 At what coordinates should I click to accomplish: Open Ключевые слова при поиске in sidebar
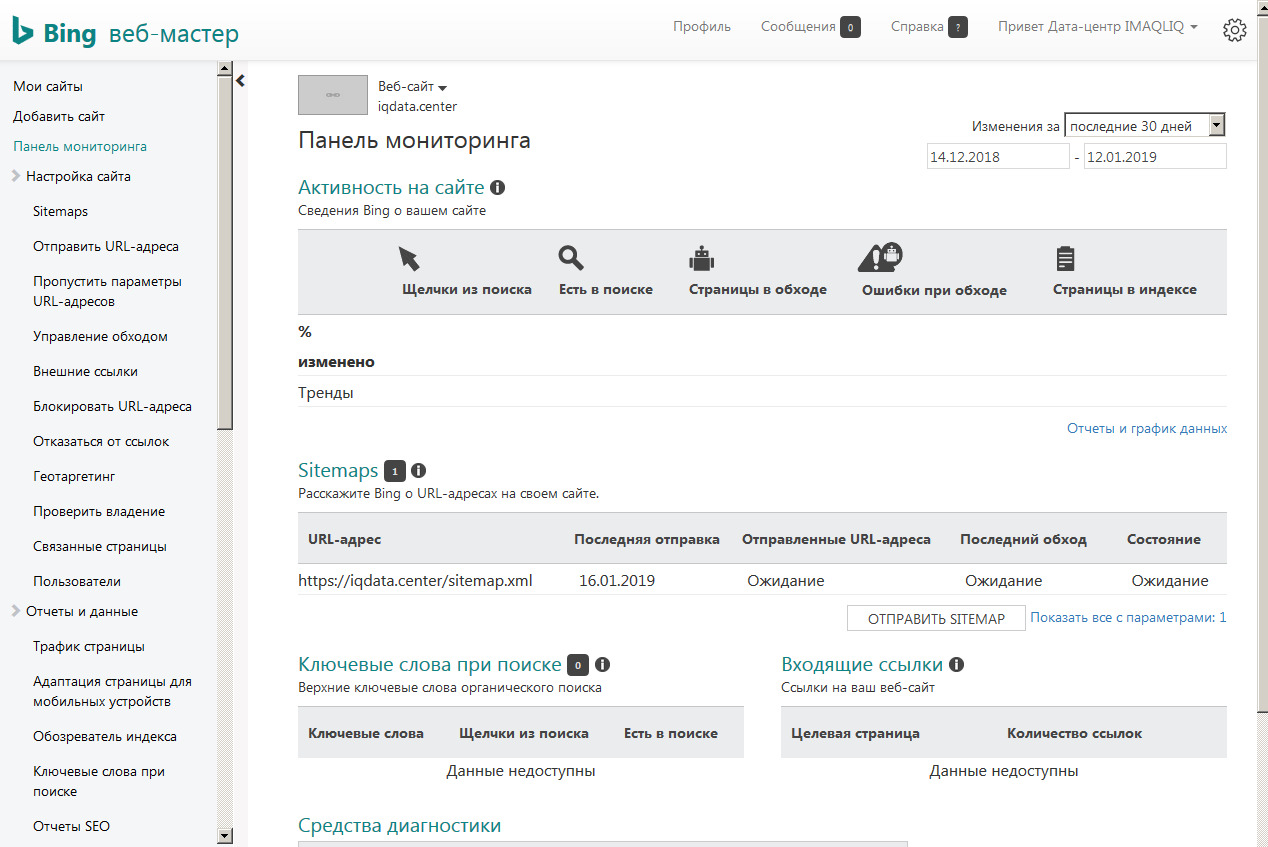(99, 781)
